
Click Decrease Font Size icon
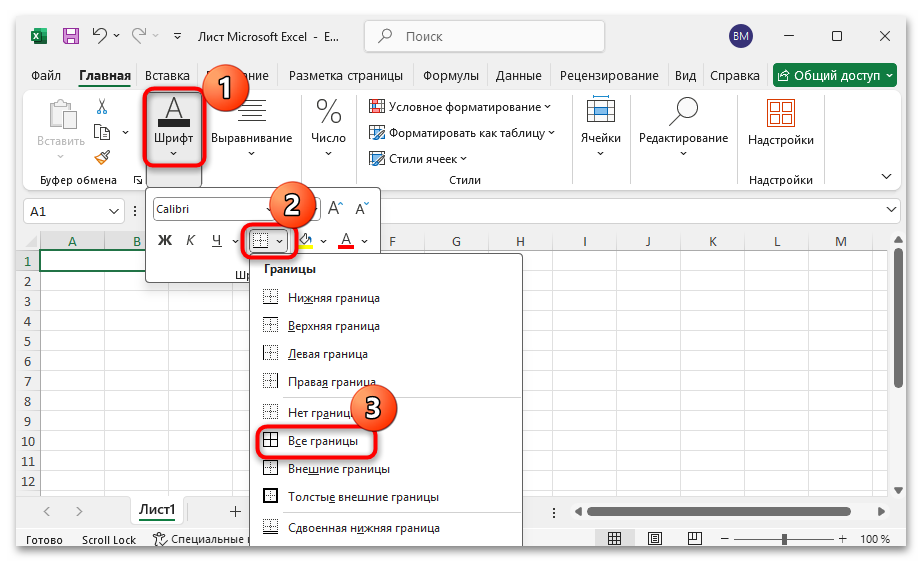click(x=362, y=208)
